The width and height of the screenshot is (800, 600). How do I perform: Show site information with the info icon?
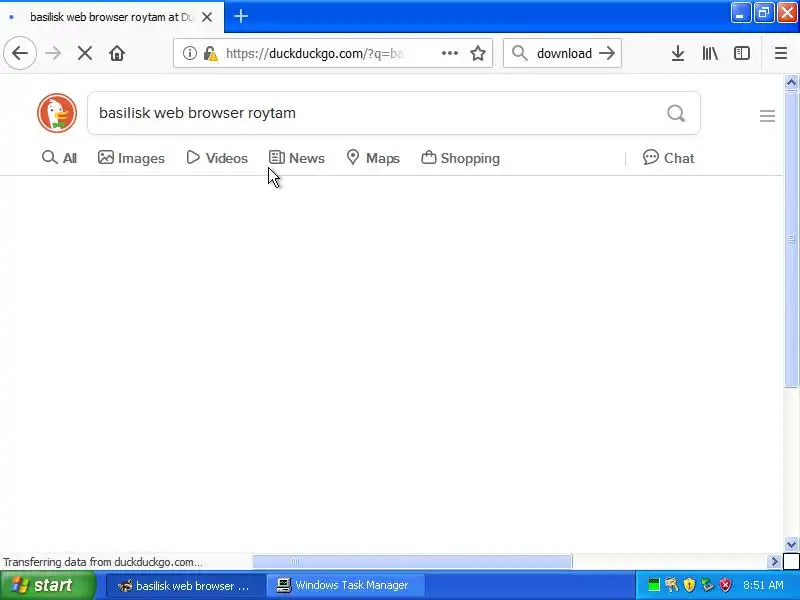tap(189, 53)
